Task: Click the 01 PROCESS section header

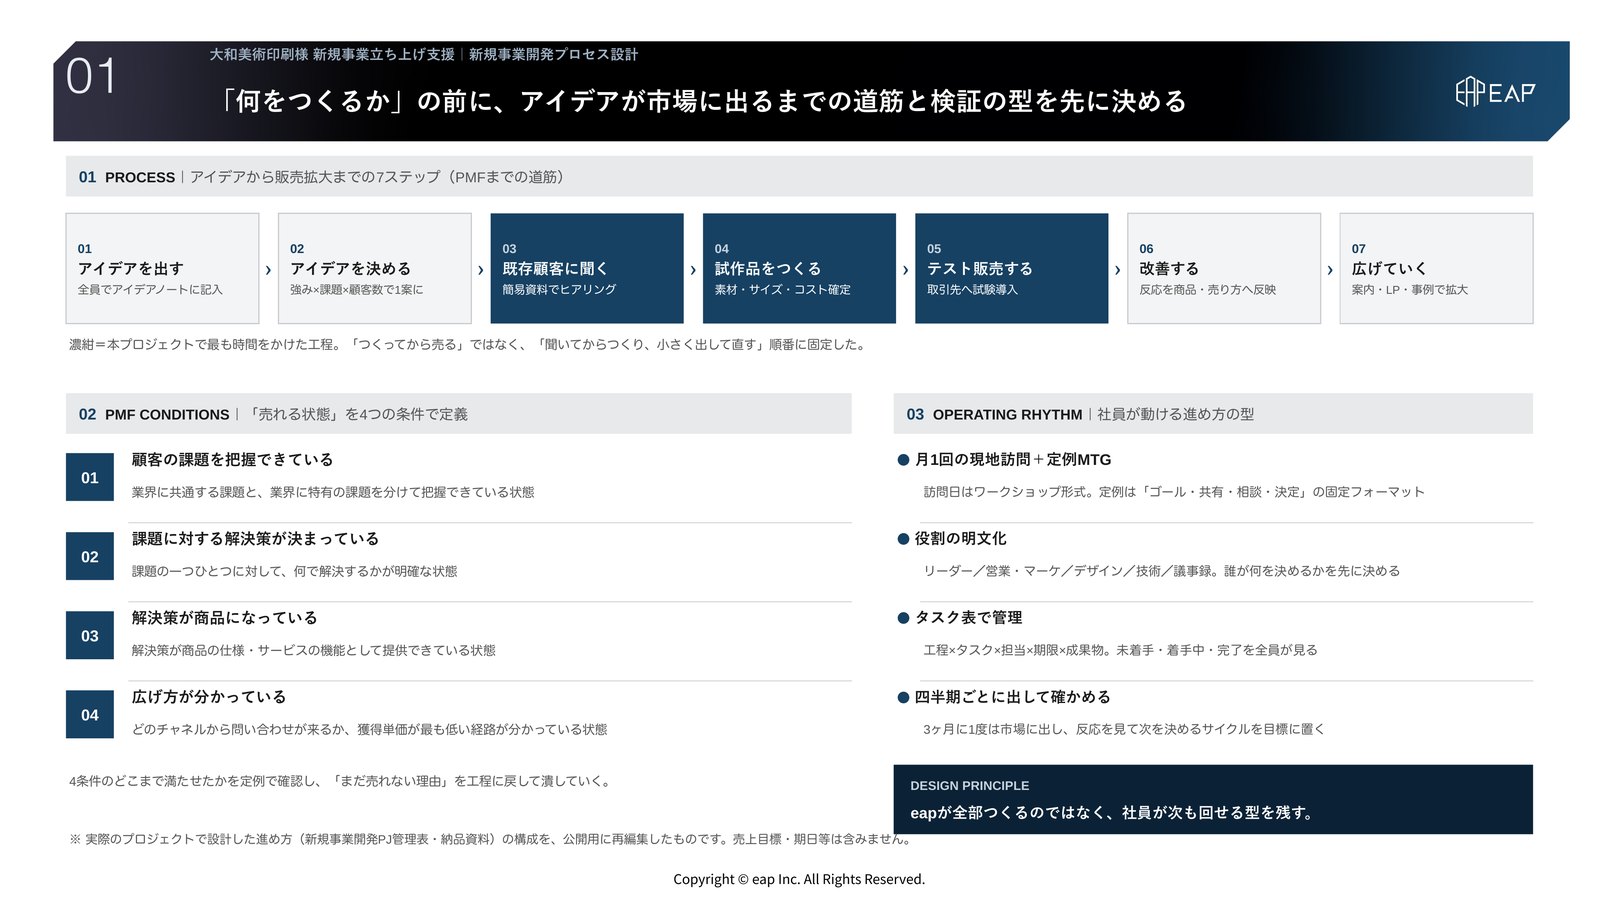Action: pyautogui.click(x=799, y=176)
